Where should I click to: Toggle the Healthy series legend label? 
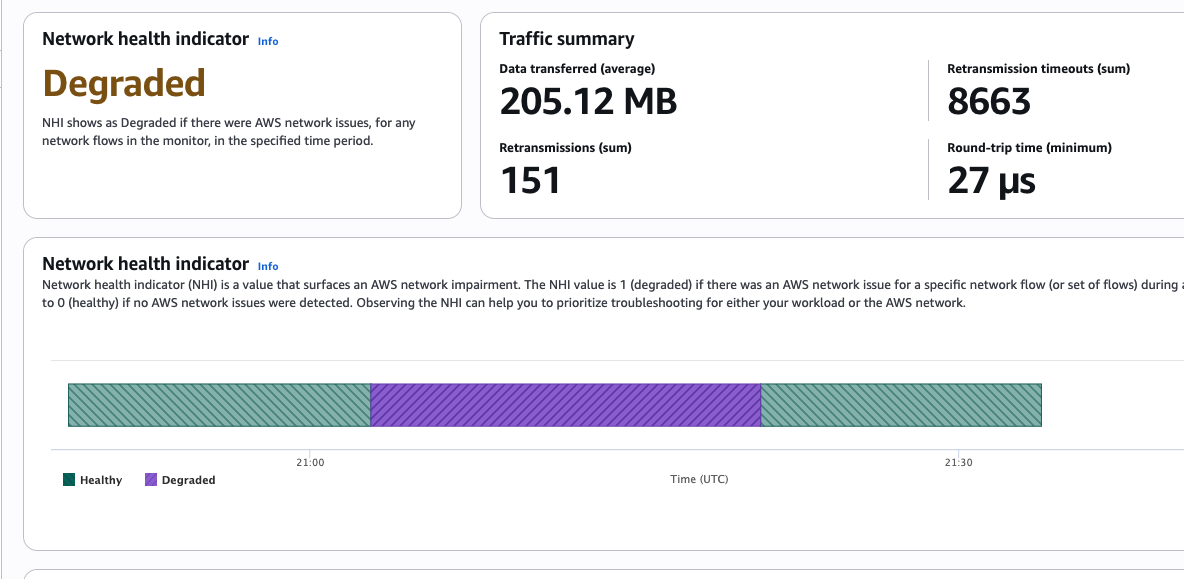pos(101,480)
